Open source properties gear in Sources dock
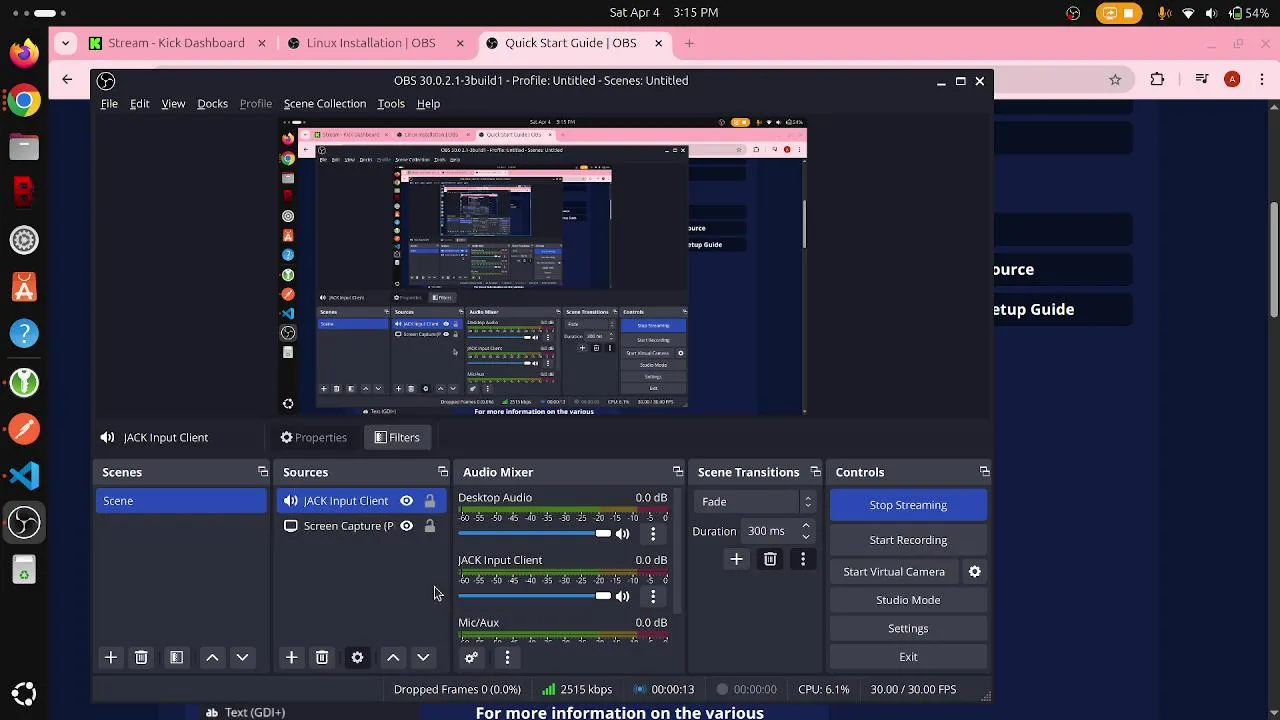Screen dimensions: 1280x720 pyautogui.click(x=357, y=657)
